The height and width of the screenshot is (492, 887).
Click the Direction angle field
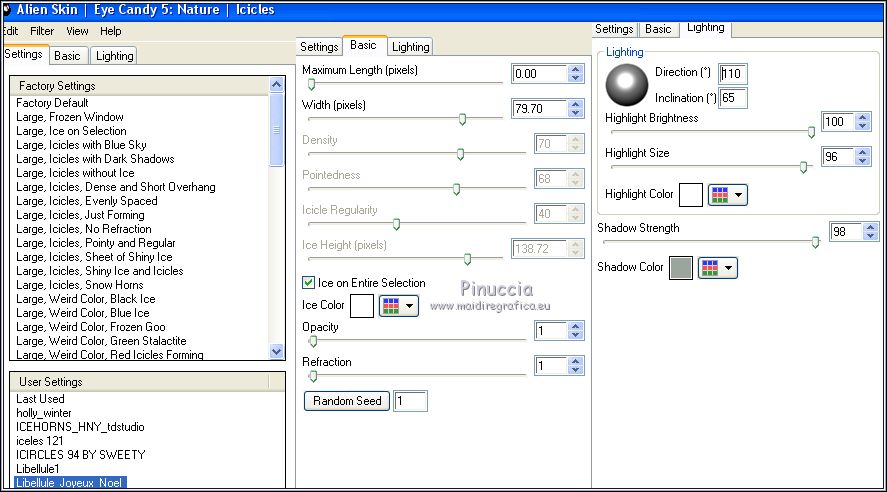(x=733, y=74)
